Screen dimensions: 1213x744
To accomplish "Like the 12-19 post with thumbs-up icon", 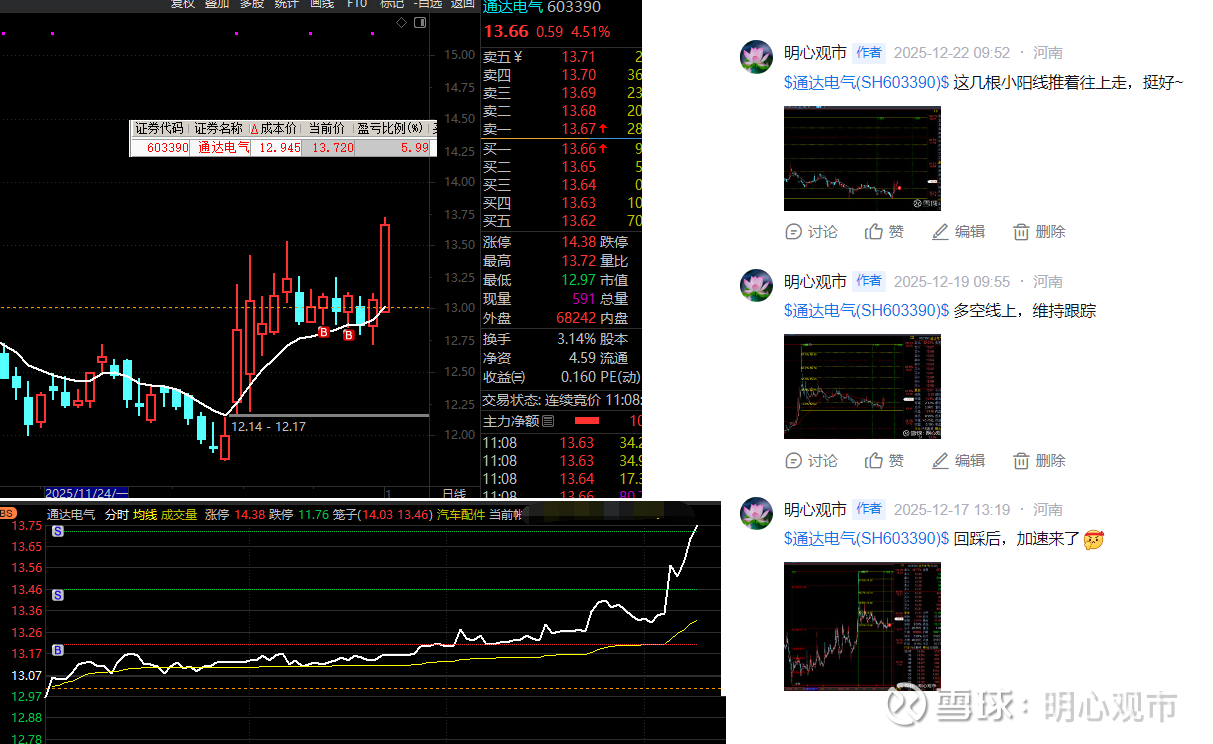I will [x=874, y=461].
